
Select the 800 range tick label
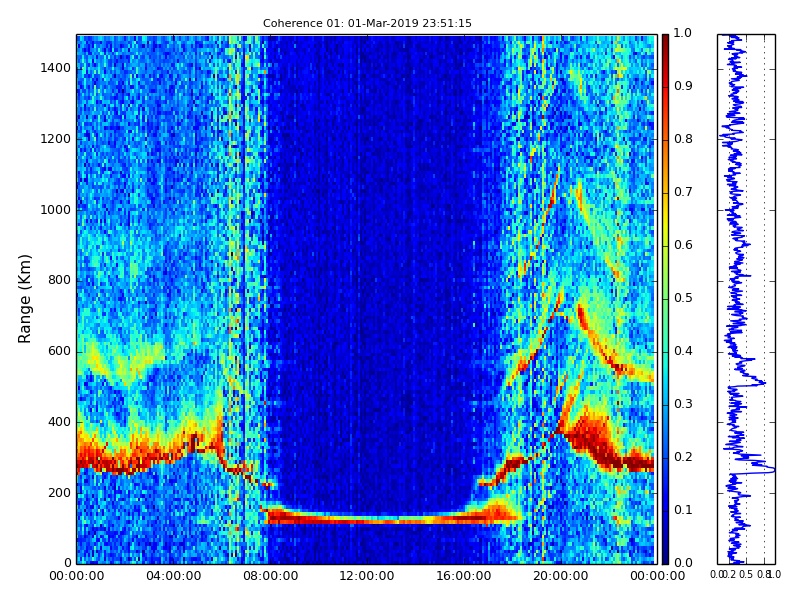(x=60, y=280)
